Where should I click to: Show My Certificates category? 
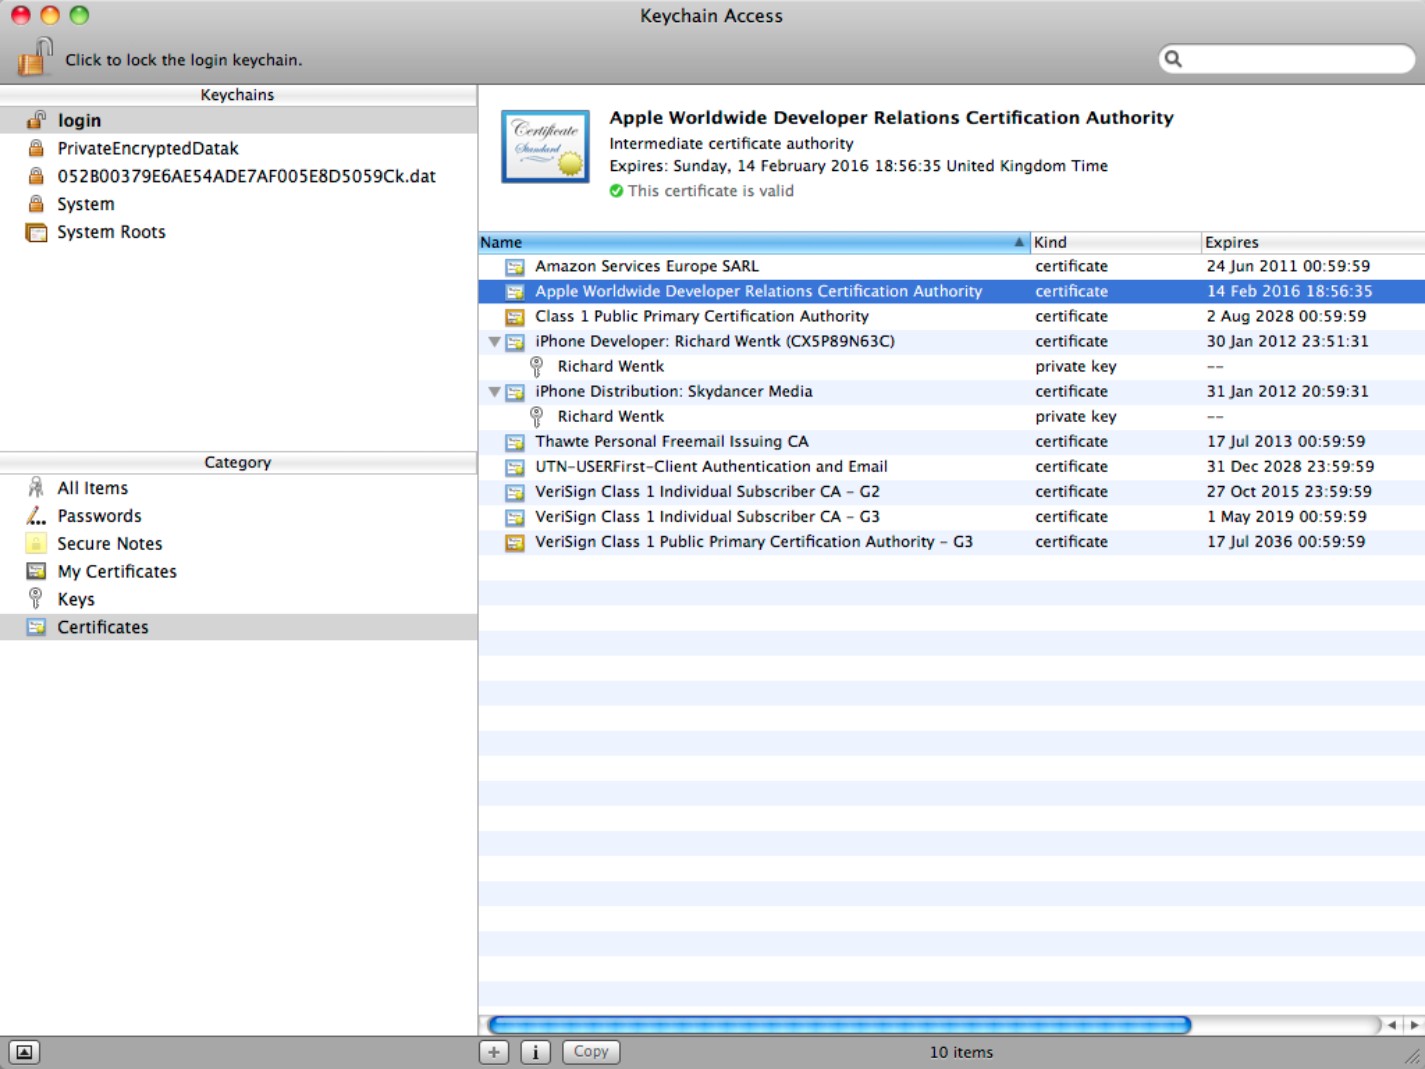238,572
